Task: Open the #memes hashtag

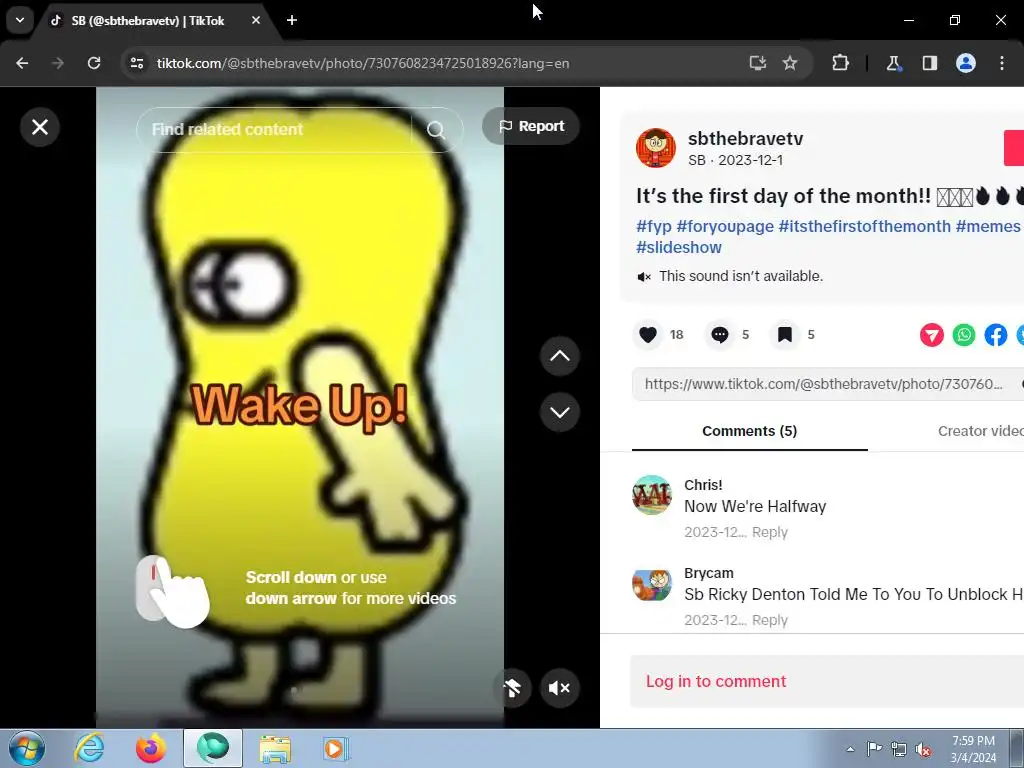Action: 987,226
